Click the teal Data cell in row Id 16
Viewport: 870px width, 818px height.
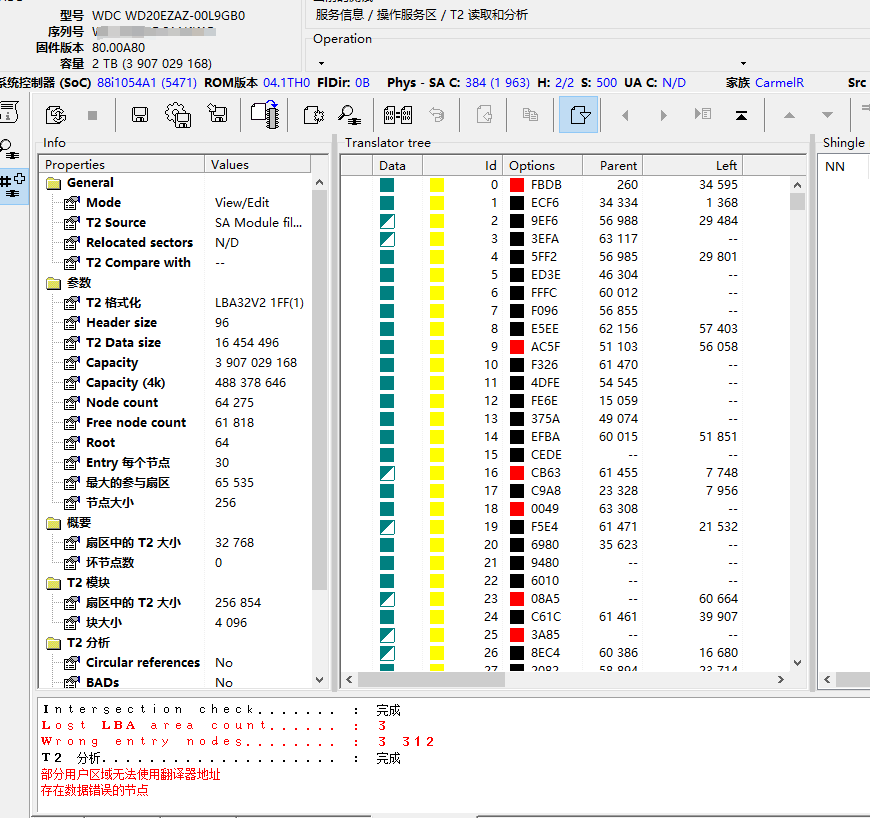pyautogui.click(x=387, y=473)
